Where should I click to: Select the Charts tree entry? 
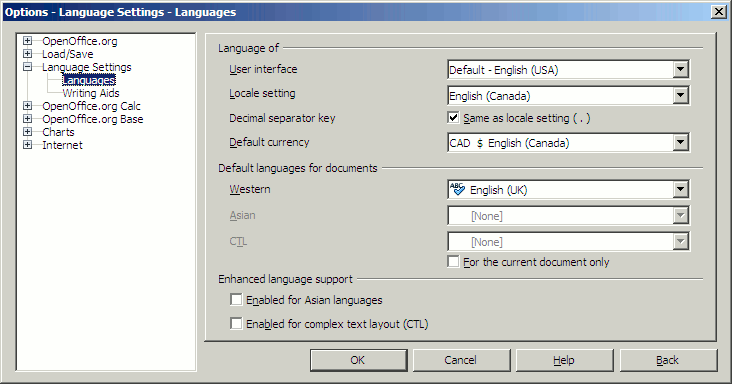click(58, 133)
